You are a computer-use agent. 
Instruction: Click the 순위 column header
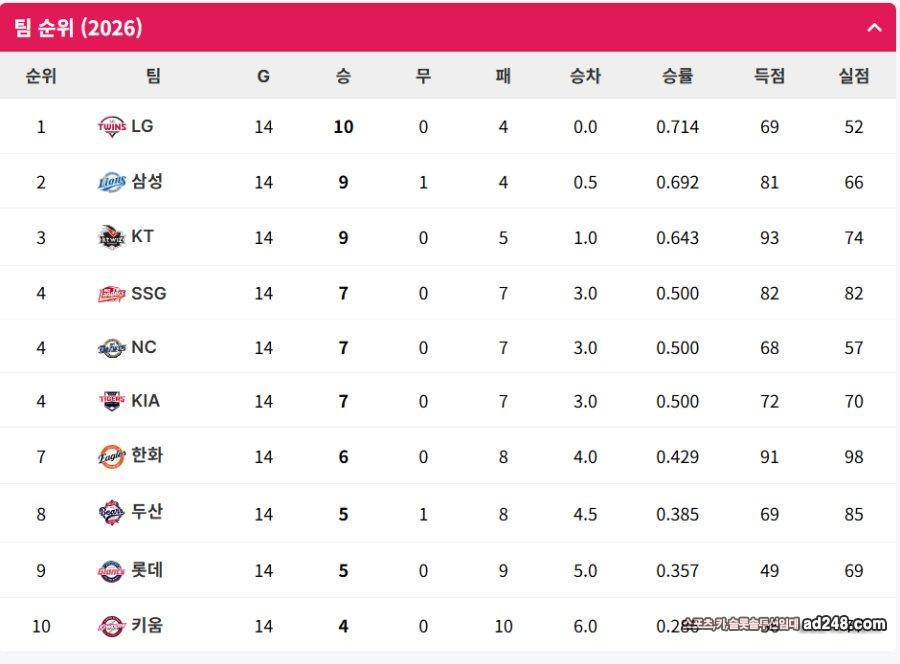pyautogui.click(x=41, y=76)
